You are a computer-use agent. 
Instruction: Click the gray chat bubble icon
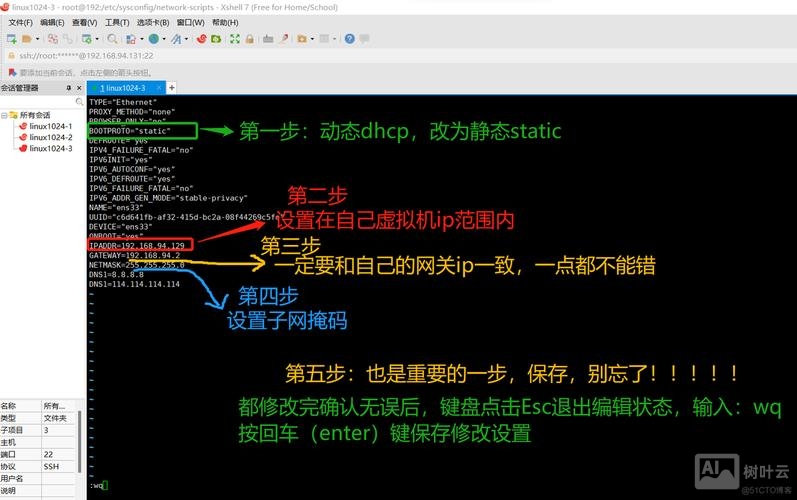[x=364, y=39]
